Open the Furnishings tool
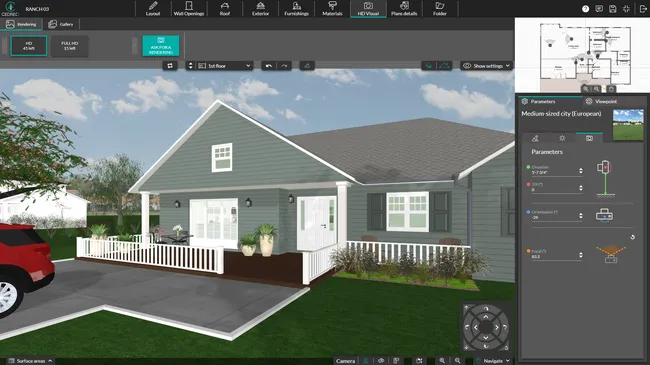The width and height of the screenshot is (650, 365). tap(296, 9)
